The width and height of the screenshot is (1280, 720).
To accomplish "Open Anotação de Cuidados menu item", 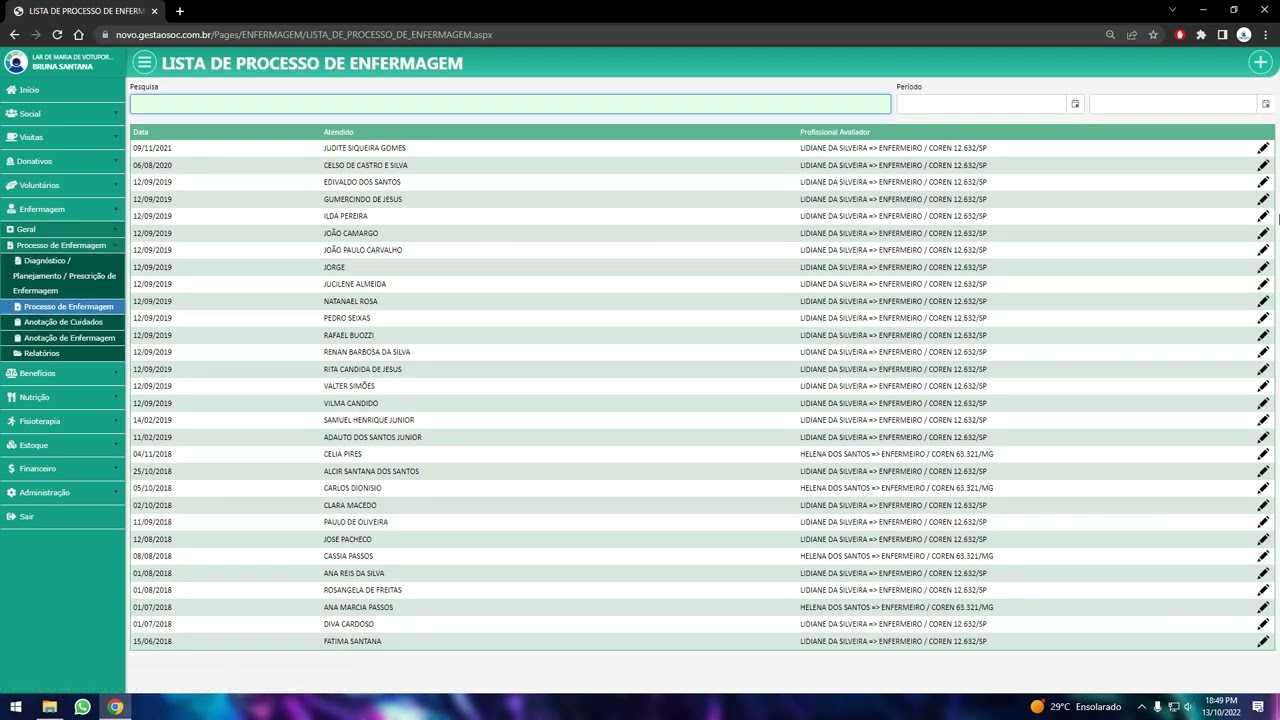I will click(63, 322).
